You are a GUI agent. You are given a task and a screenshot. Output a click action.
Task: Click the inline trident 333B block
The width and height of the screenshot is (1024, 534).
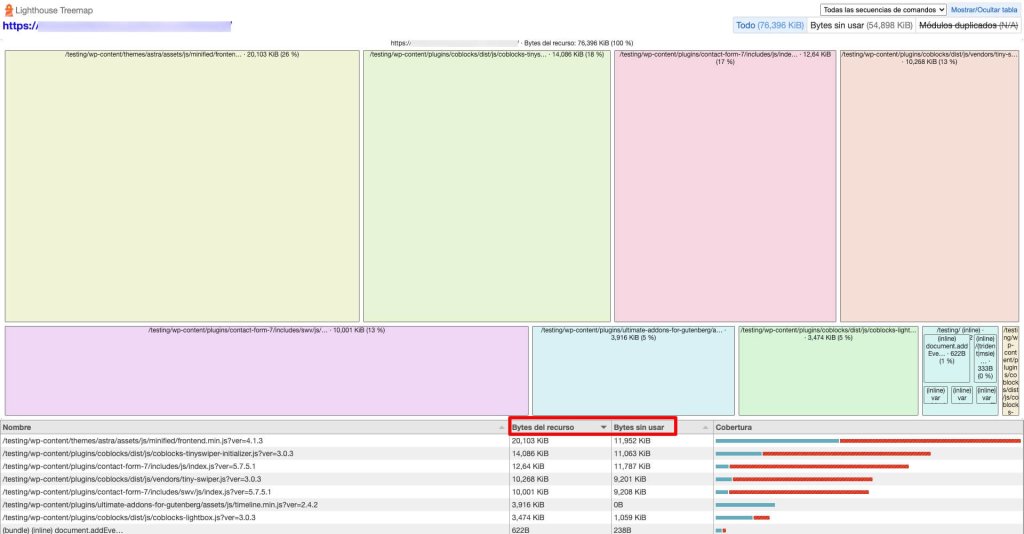[985, 358]
